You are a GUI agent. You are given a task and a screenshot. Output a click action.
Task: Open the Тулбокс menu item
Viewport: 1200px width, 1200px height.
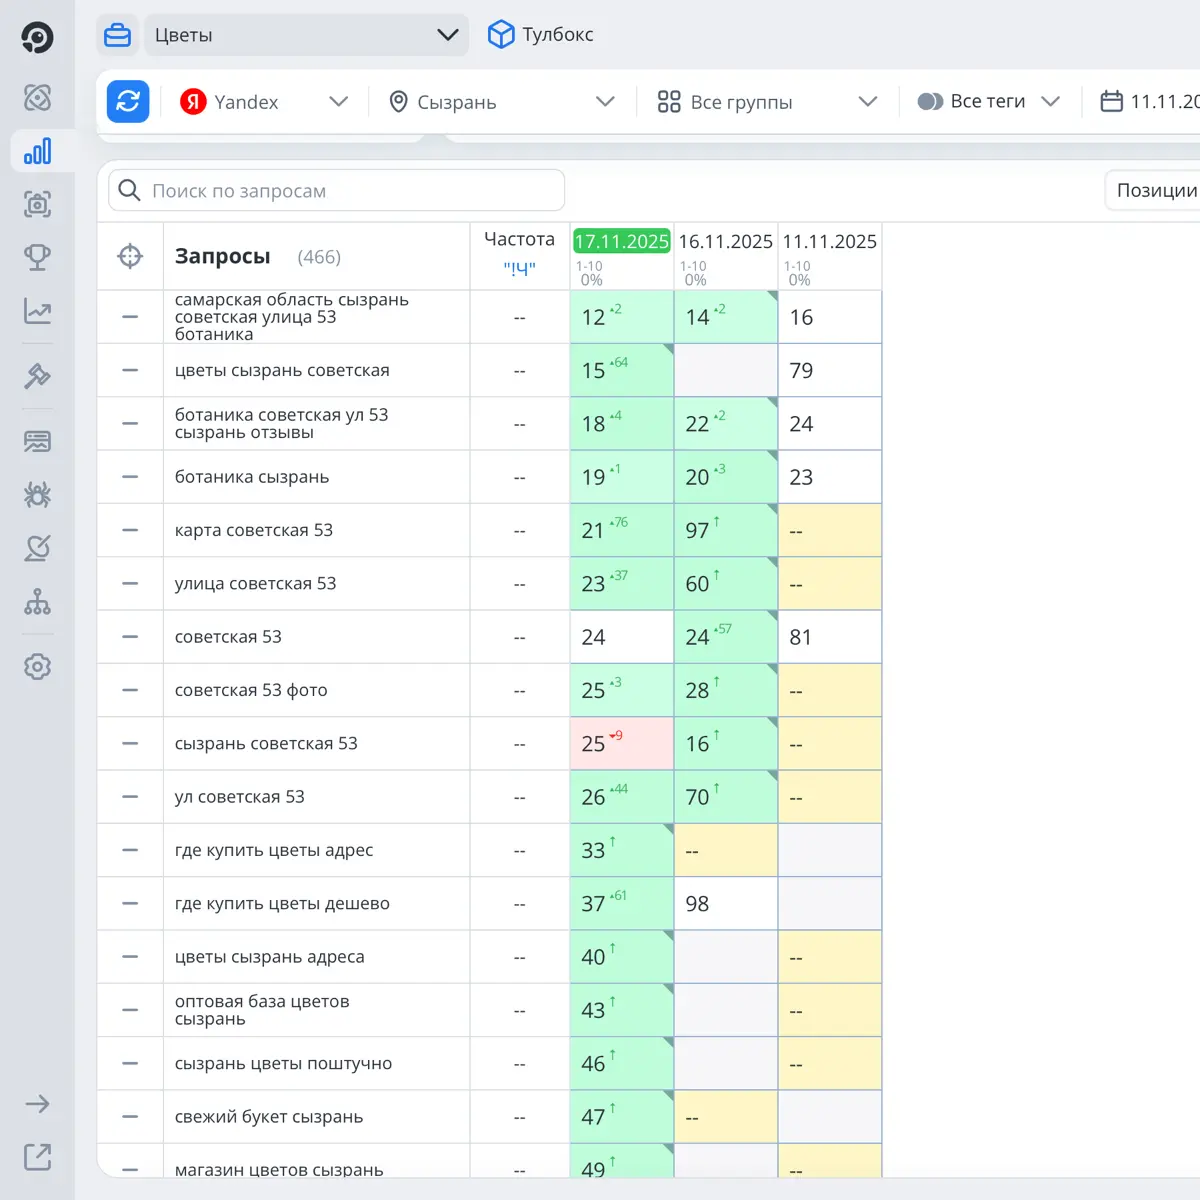540,34
